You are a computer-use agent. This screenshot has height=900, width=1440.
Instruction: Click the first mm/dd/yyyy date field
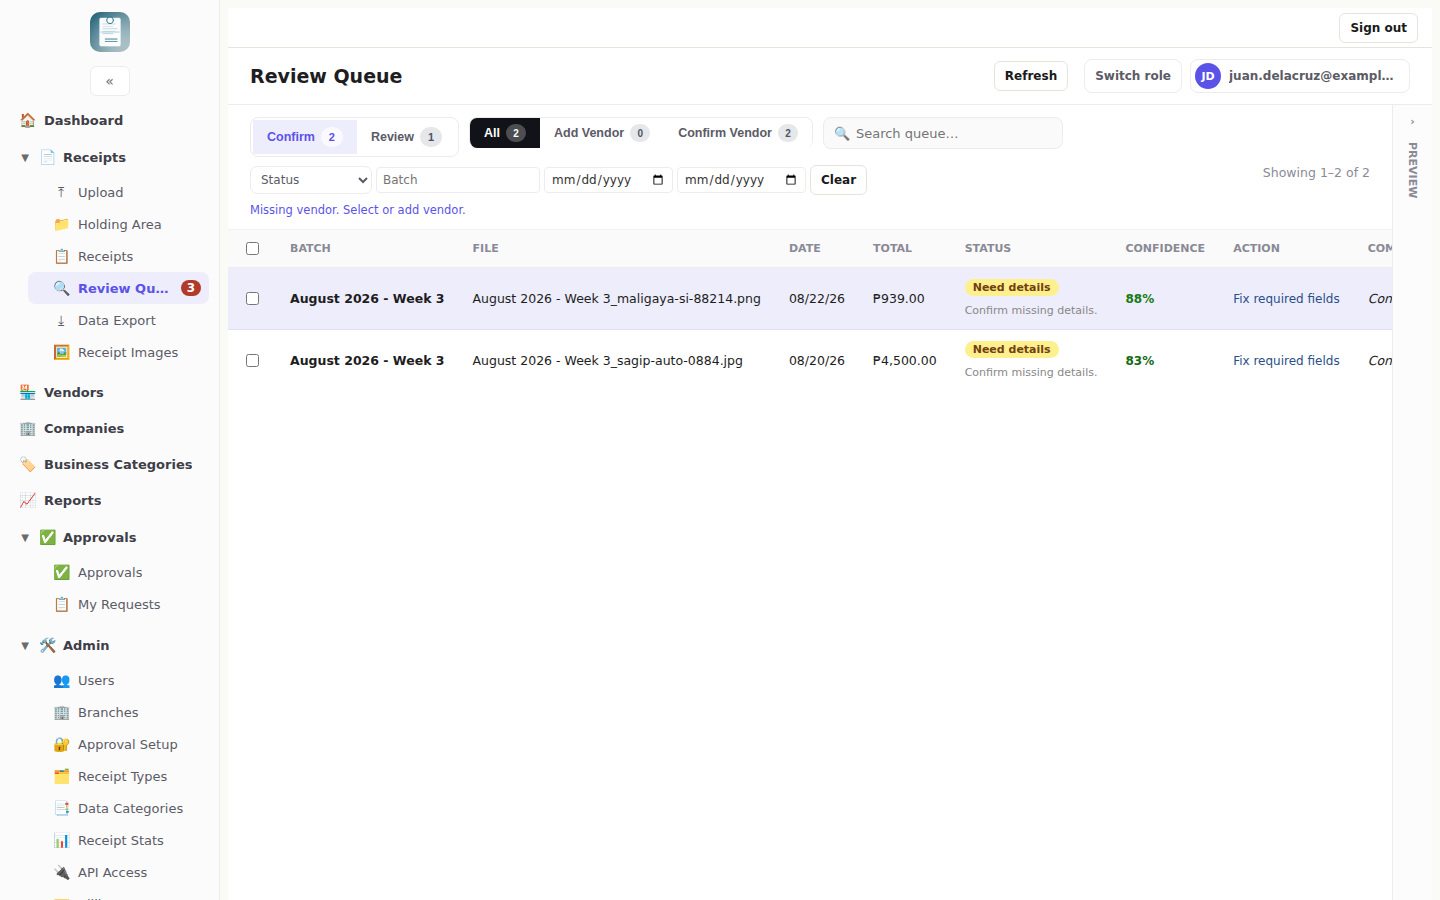coord(608,180)
